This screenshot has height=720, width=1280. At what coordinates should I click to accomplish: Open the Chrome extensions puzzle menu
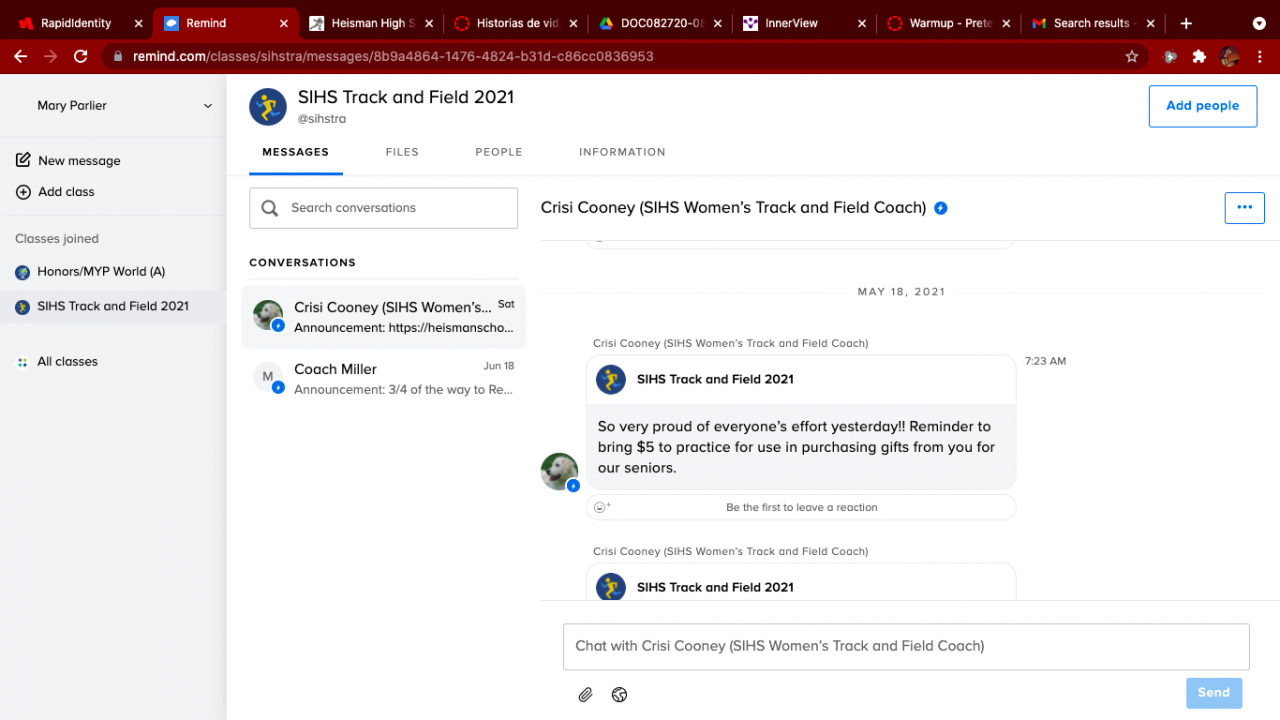pos(1199,57)
